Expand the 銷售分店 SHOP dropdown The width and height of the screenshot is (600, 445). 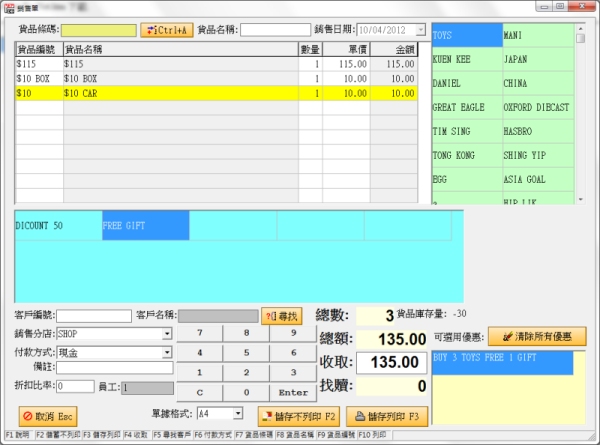pyautogui.click(x=167, y=334)
